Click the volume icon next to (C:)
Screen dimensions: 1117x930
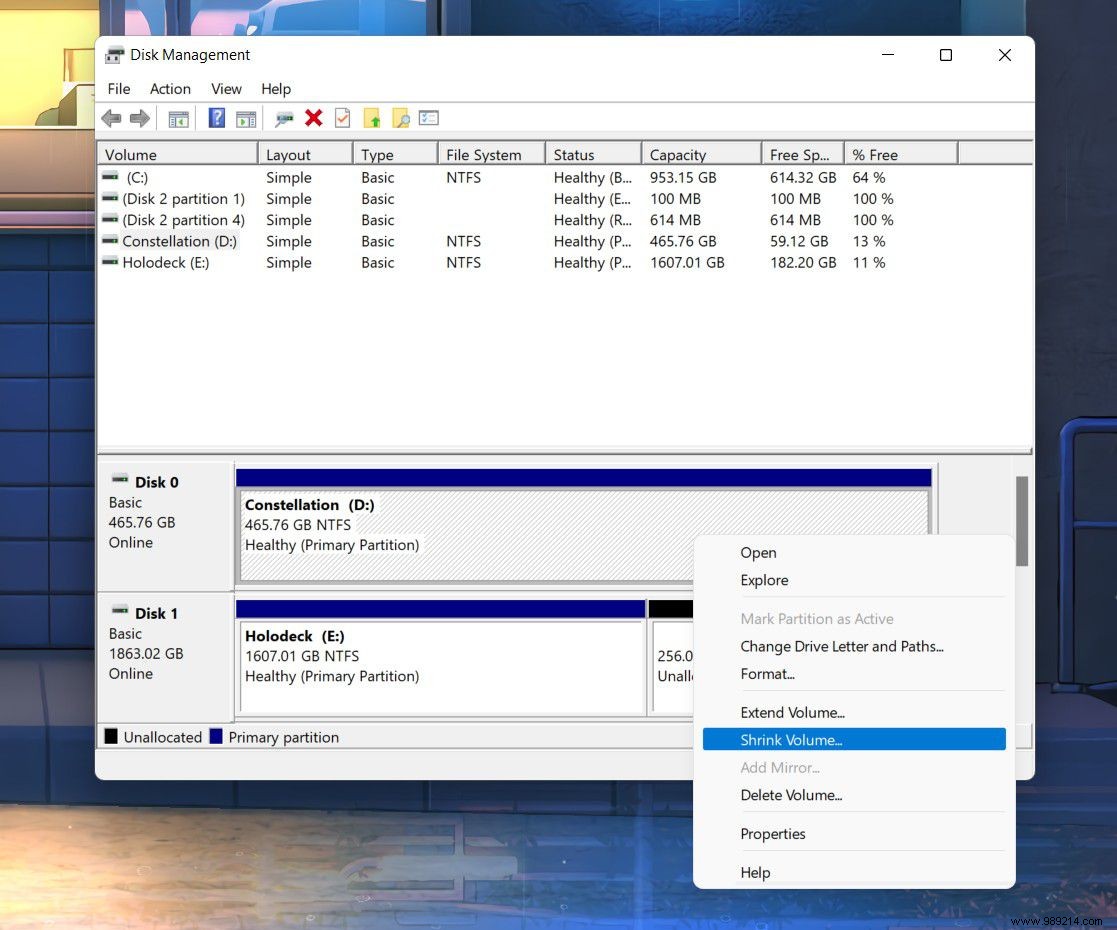109,177
